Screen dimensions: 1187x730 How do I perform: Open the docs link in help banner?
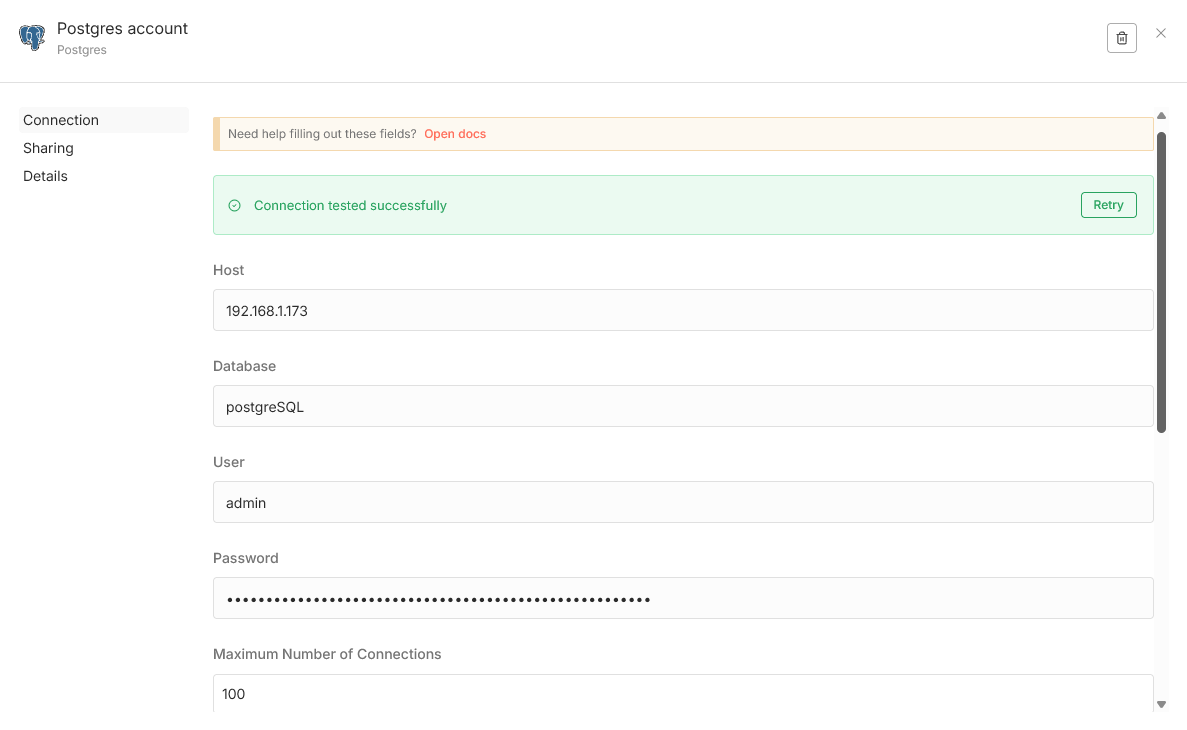pos(455,134)
